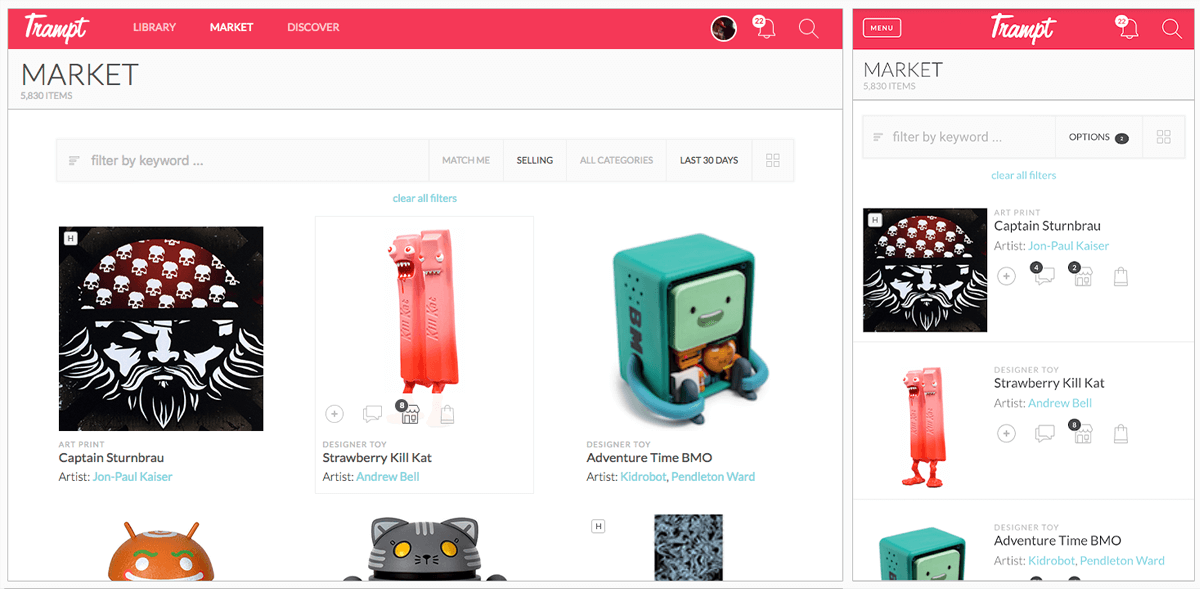
Task: Click shopping bag icon on mobile Kill Kat row
Action: [1120, 433]
